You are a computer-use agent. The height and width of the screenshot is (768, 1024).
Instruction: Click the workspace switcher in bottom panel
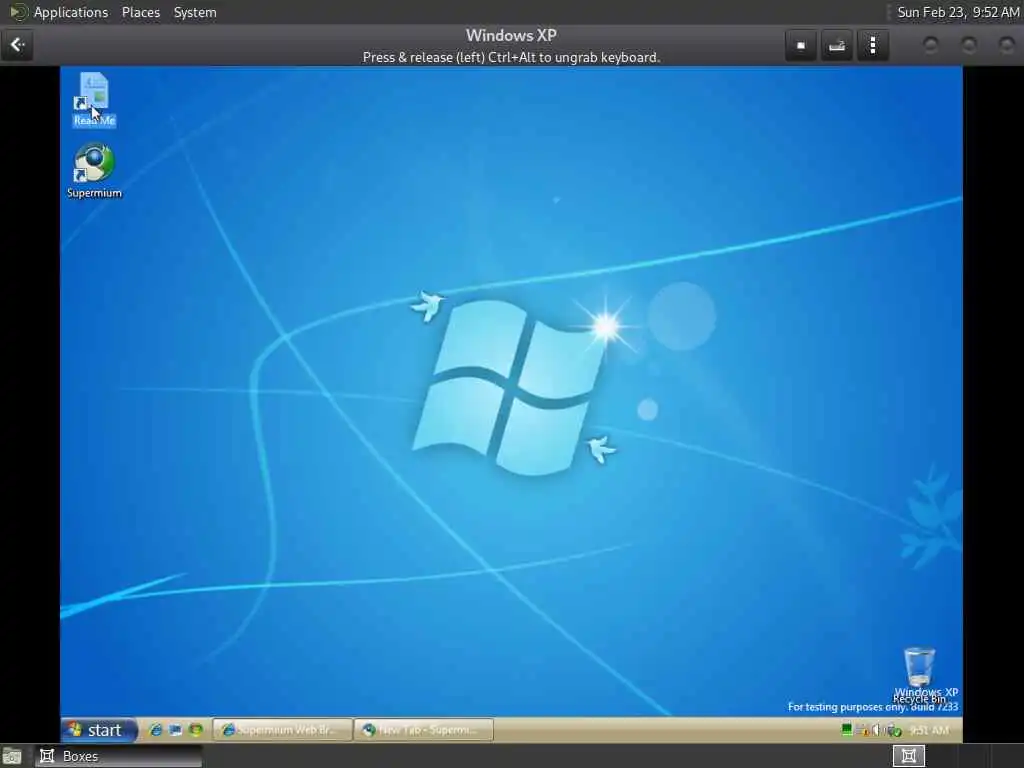click(x=908, y=756)
